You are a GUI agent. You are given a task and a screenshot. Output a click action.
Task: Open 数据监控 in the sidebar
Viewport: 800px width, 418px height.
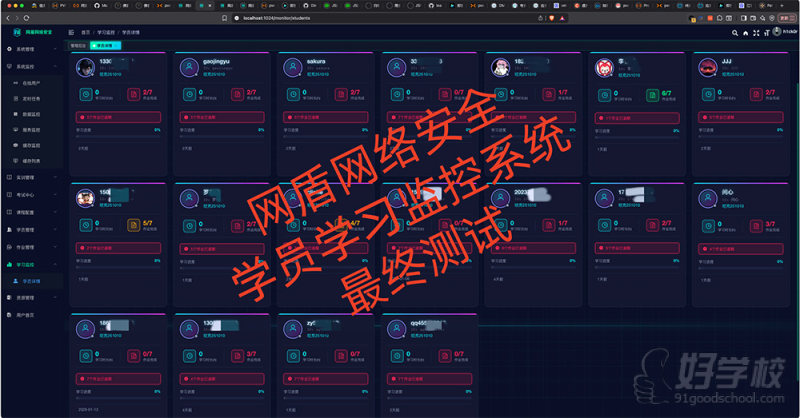coord(32,114)
